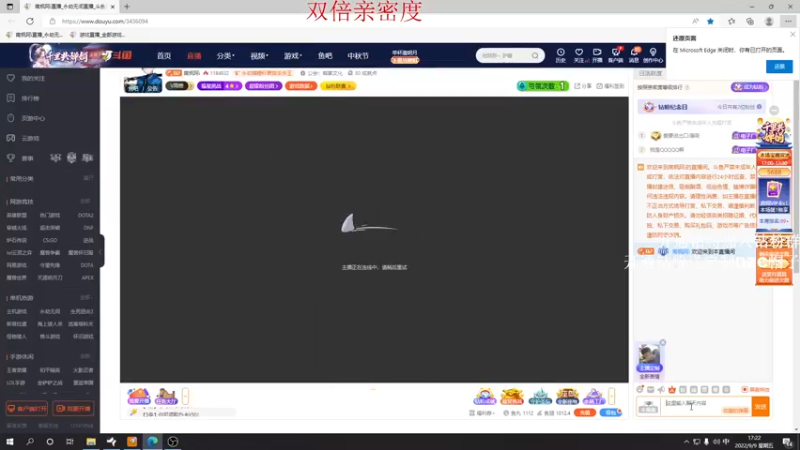Open the 鱼吧 tab in navigation
This screenshot has height=450, width=800.
[x=325, y=56]
